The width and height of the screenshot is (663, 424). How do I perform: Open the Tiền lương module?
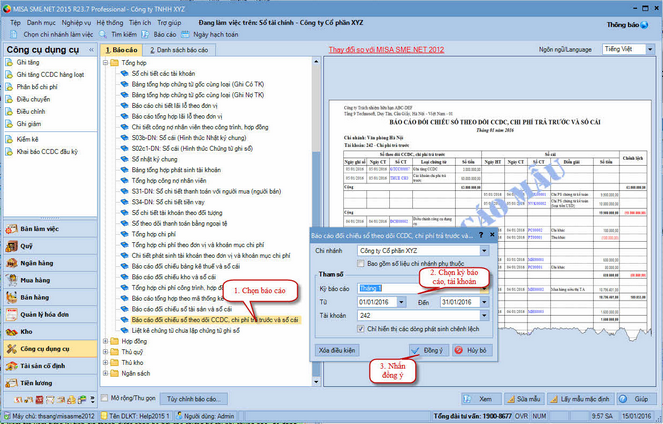coord(50,383)
